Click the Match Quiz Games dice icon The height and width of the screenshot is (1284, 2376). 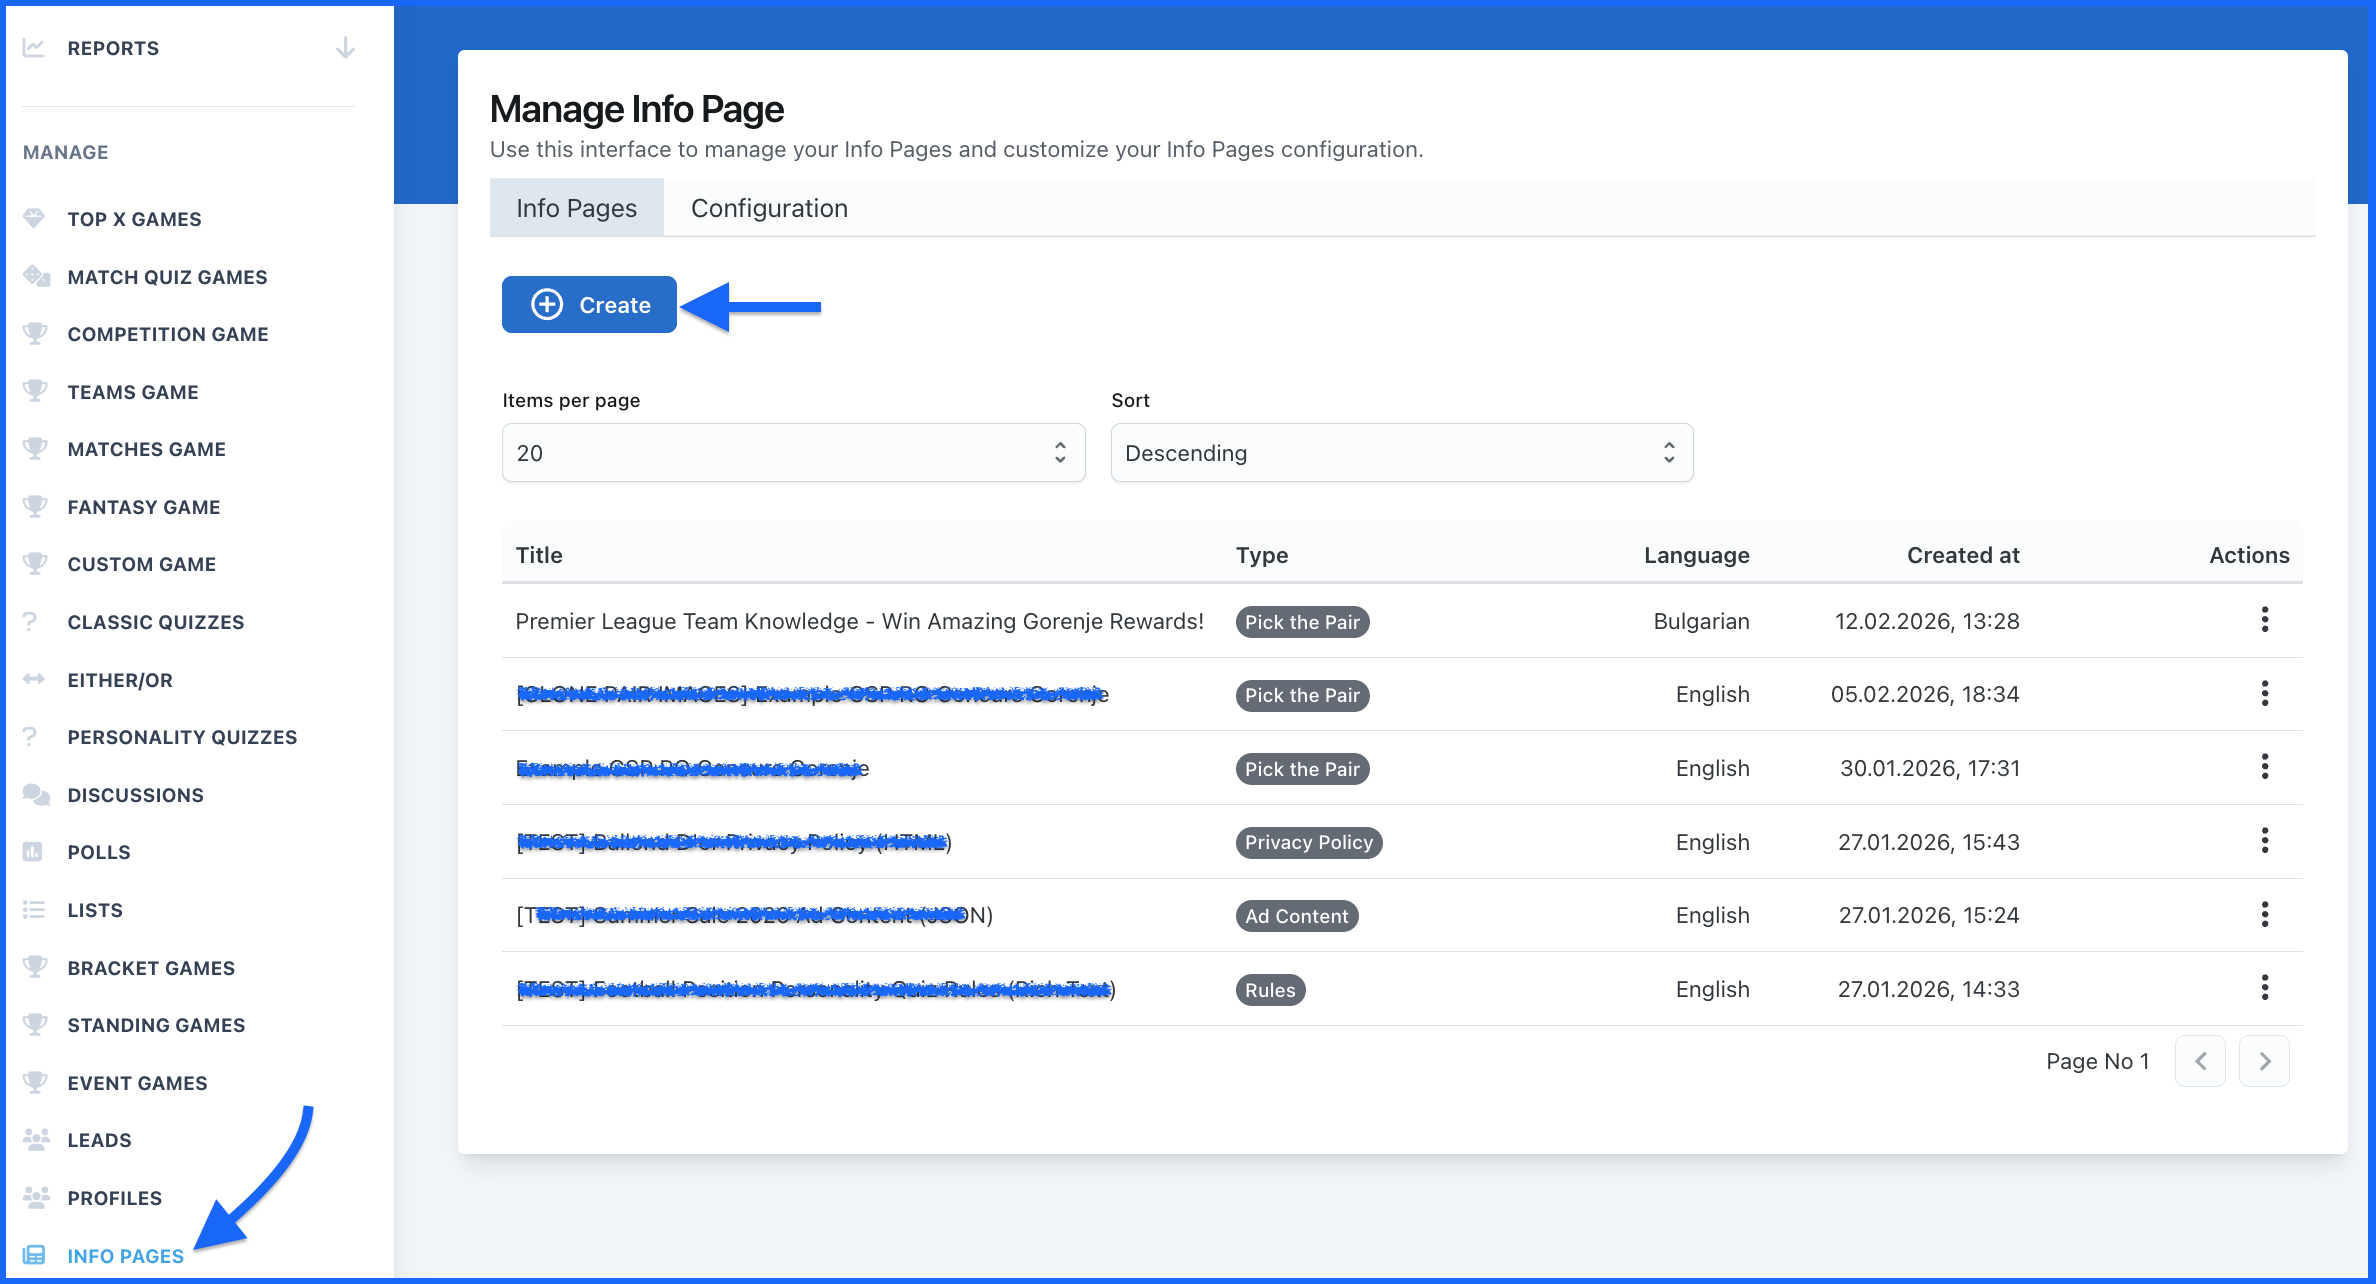[x=36, y=276]
